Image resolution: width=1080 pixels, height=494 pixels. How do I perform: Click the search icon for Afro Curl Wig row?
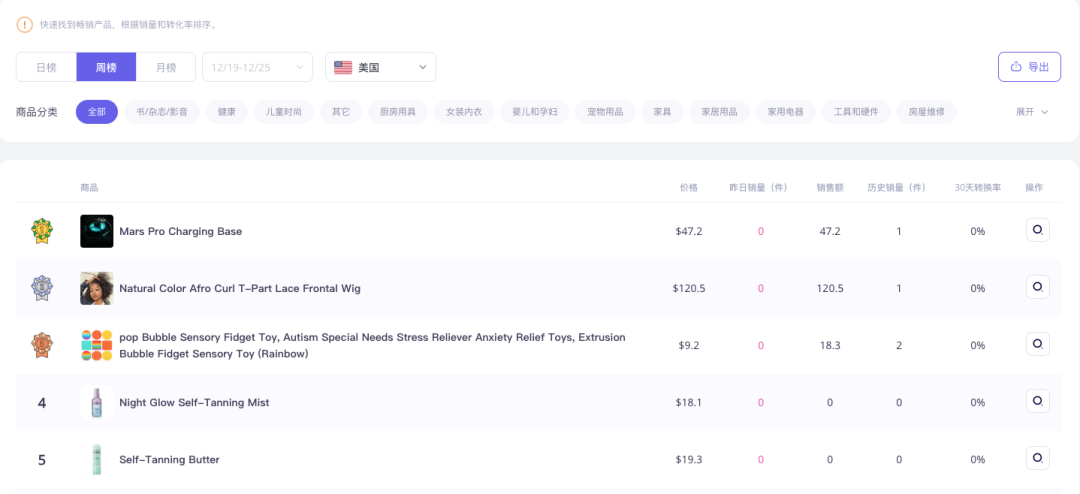tap(1037, 287)
